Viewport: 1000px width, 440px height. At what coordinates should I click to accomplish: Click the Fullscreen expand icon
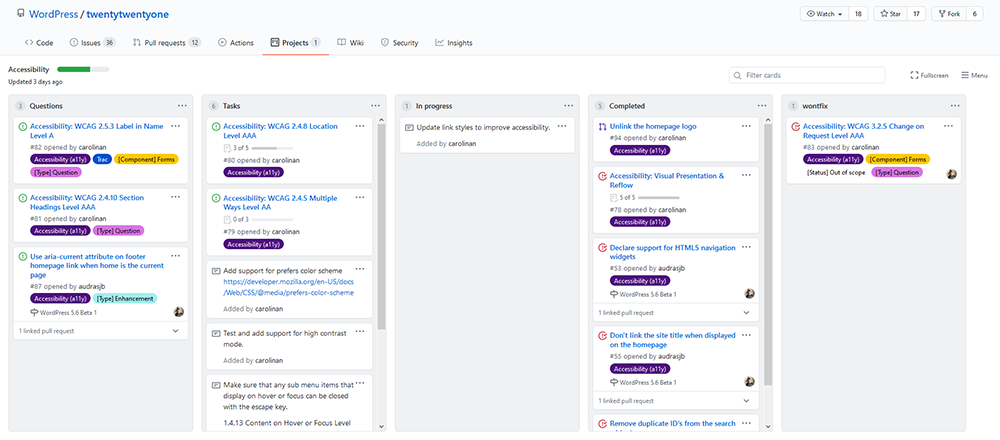(x=915, y=75)
